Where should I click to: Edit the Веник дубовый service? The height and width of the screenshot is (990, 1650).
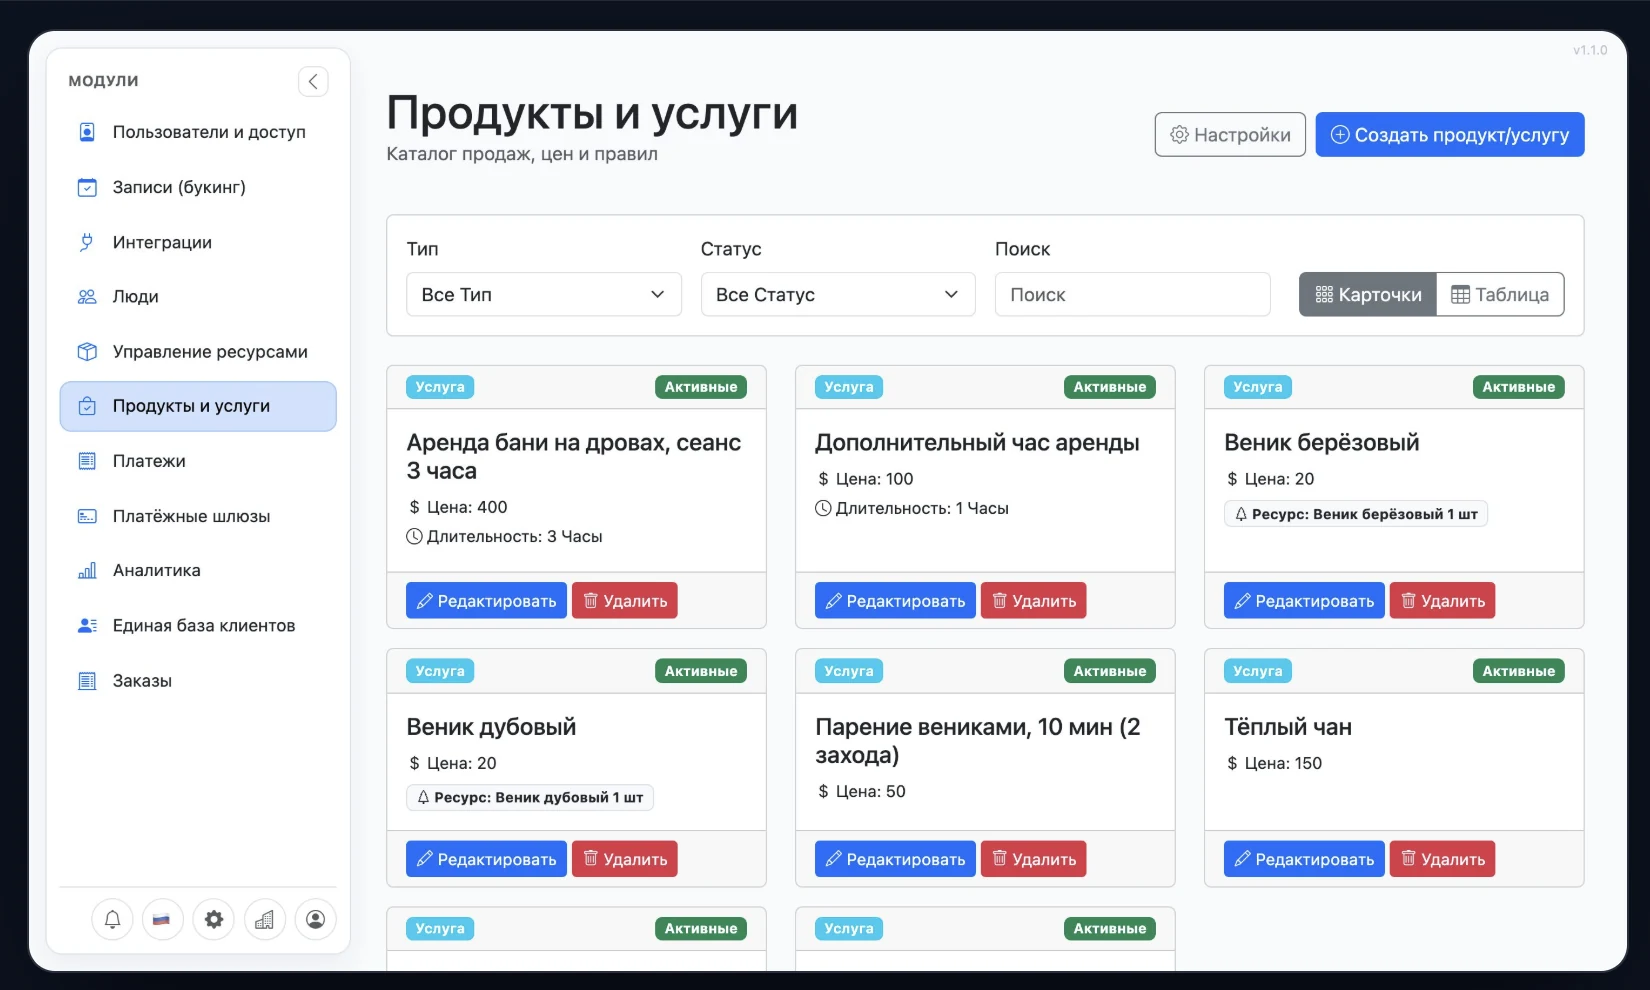486,859
